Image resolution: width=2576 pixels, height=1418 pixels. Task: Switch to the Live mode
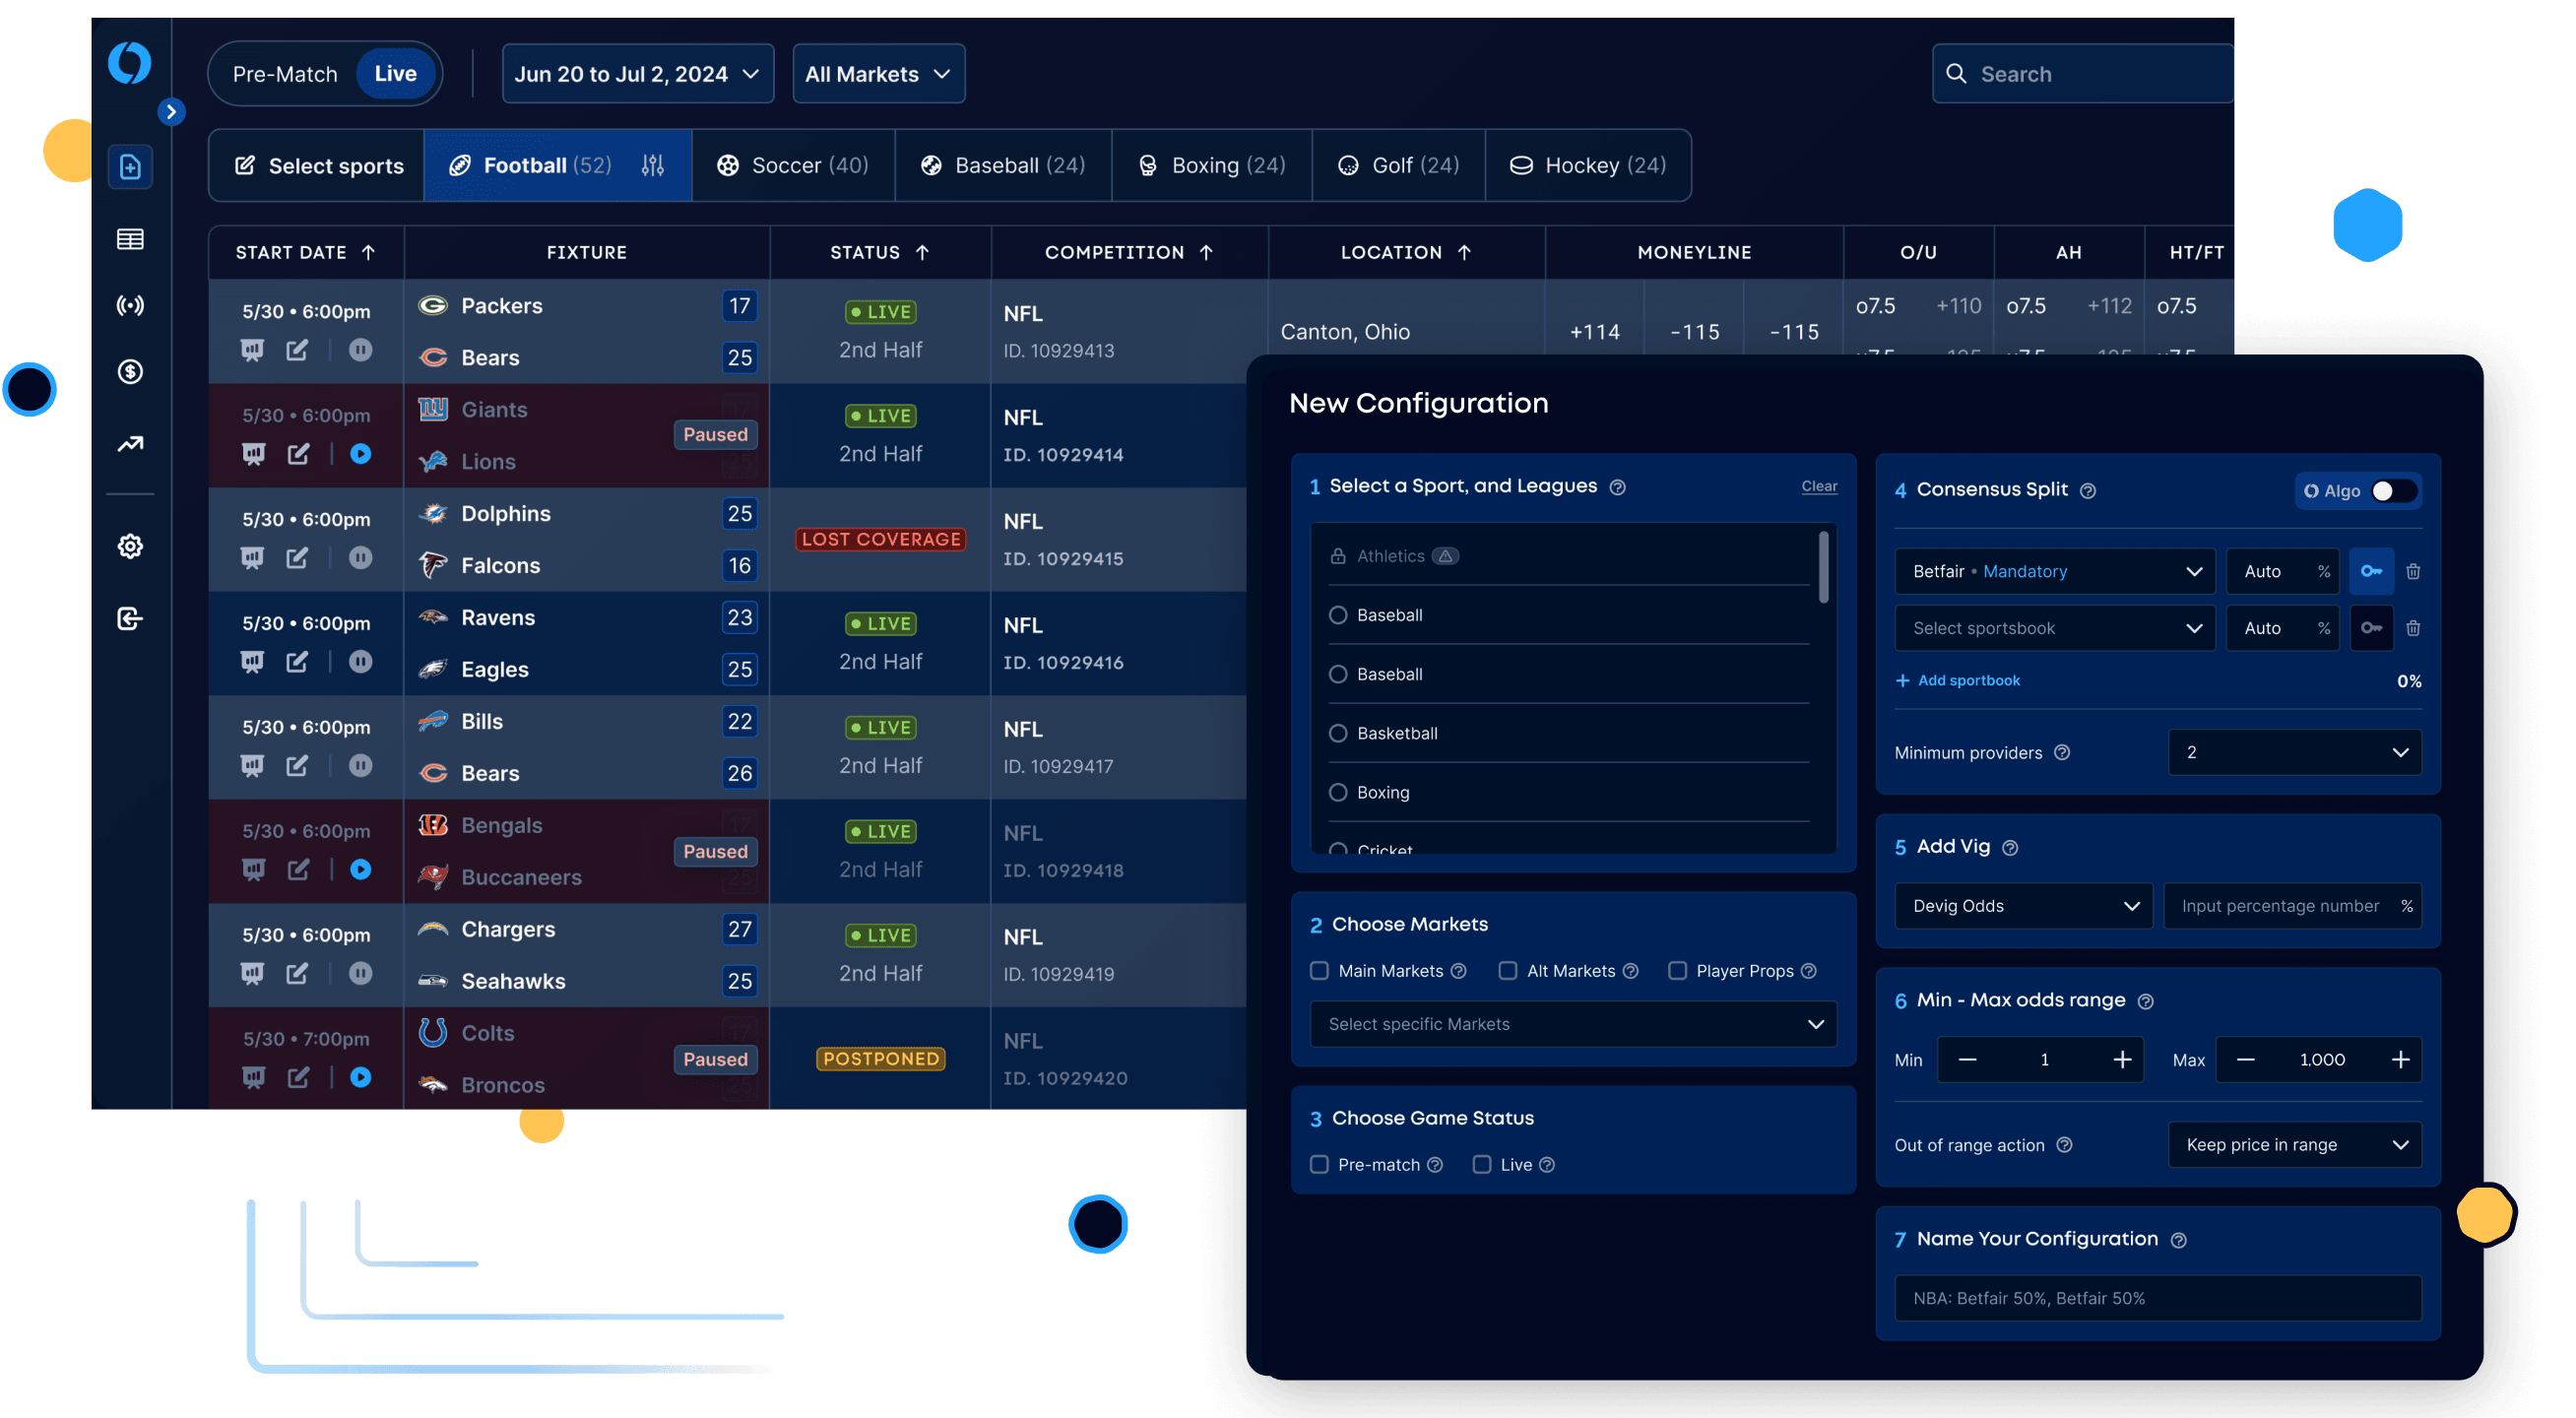pyautogui.click(x=395, y=73)
